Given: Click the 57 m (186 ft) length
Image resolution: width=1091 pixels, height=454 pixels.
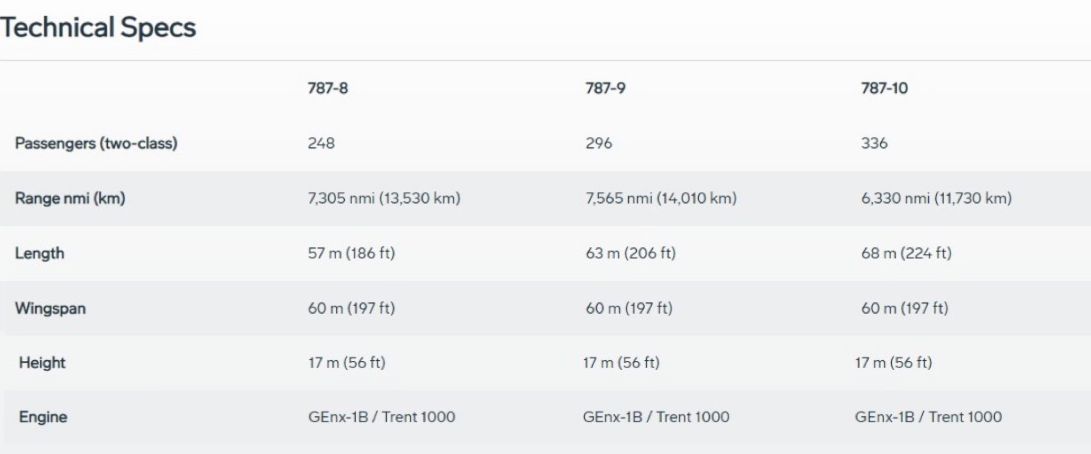Looking at the screenshot, I should [351, 253].
